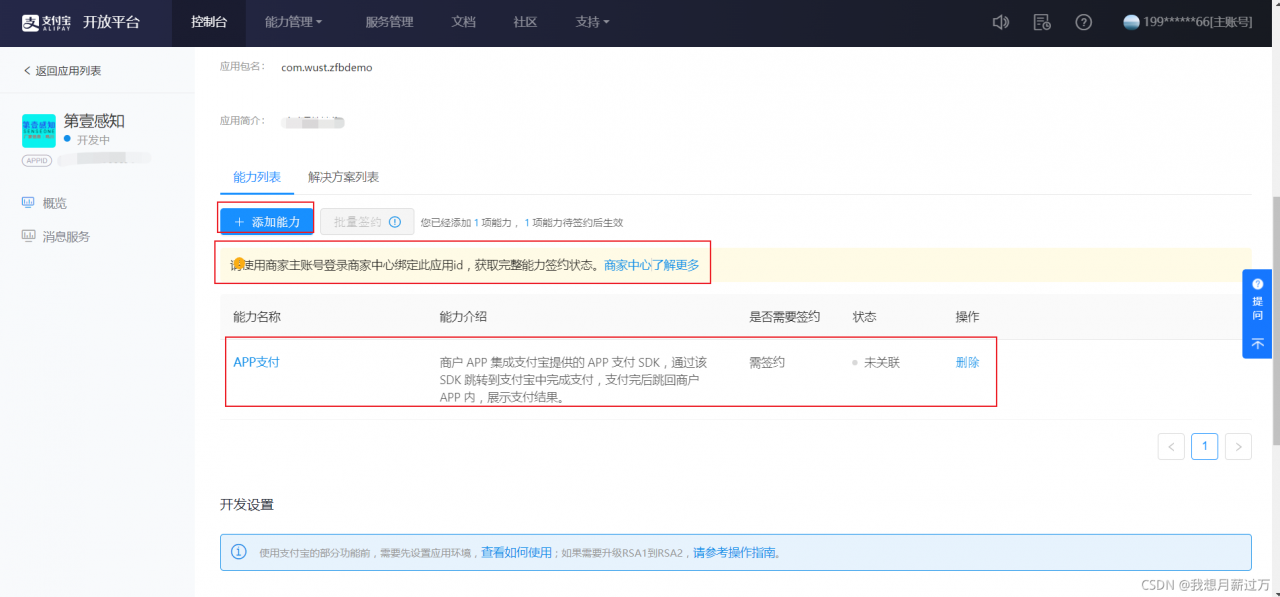Click the collapse arrow under 提问 widget
This screenshot has width=1280, height=597.
[1258, 343]
